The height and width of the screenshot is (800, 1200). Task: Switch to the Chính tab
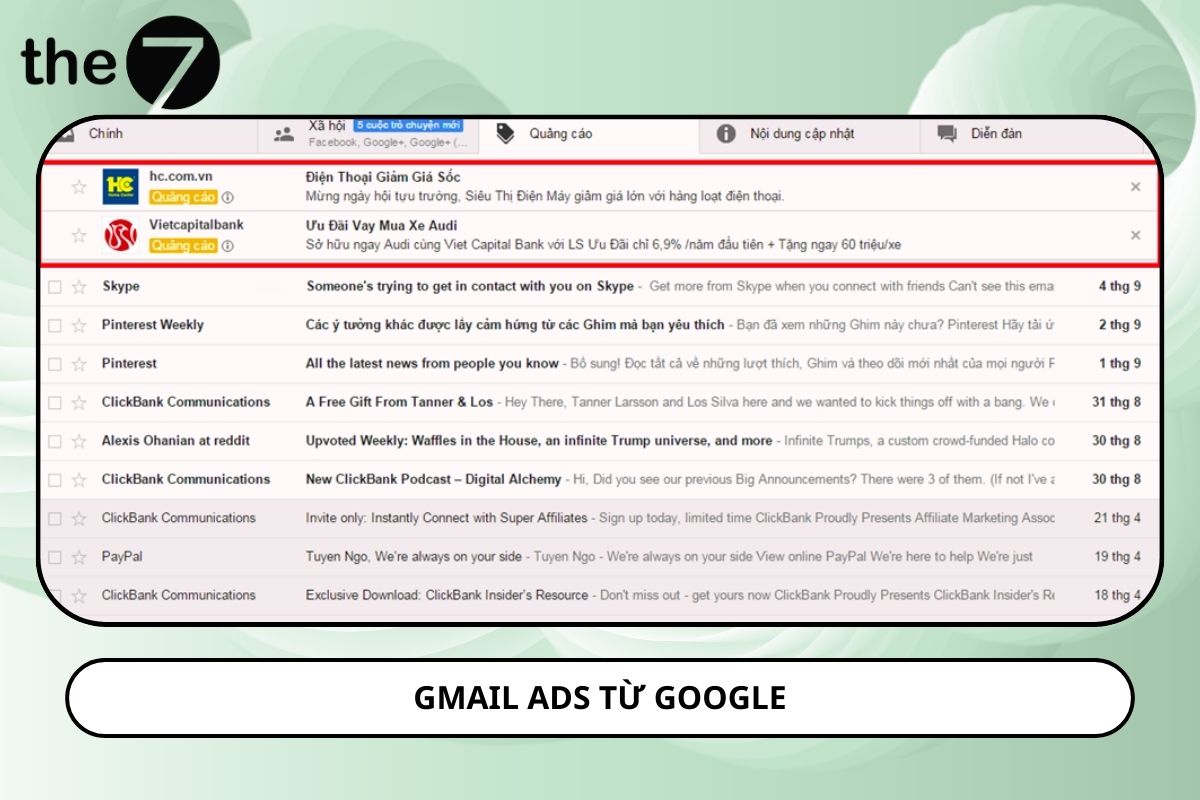point(105,132)
